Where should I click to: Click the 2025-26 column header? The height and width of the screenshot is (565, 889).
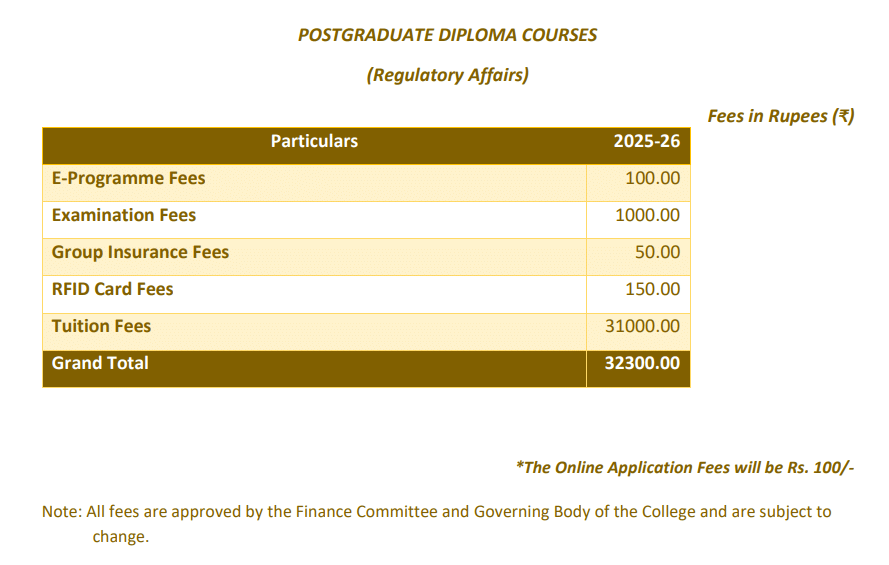(x=646, y=141)
